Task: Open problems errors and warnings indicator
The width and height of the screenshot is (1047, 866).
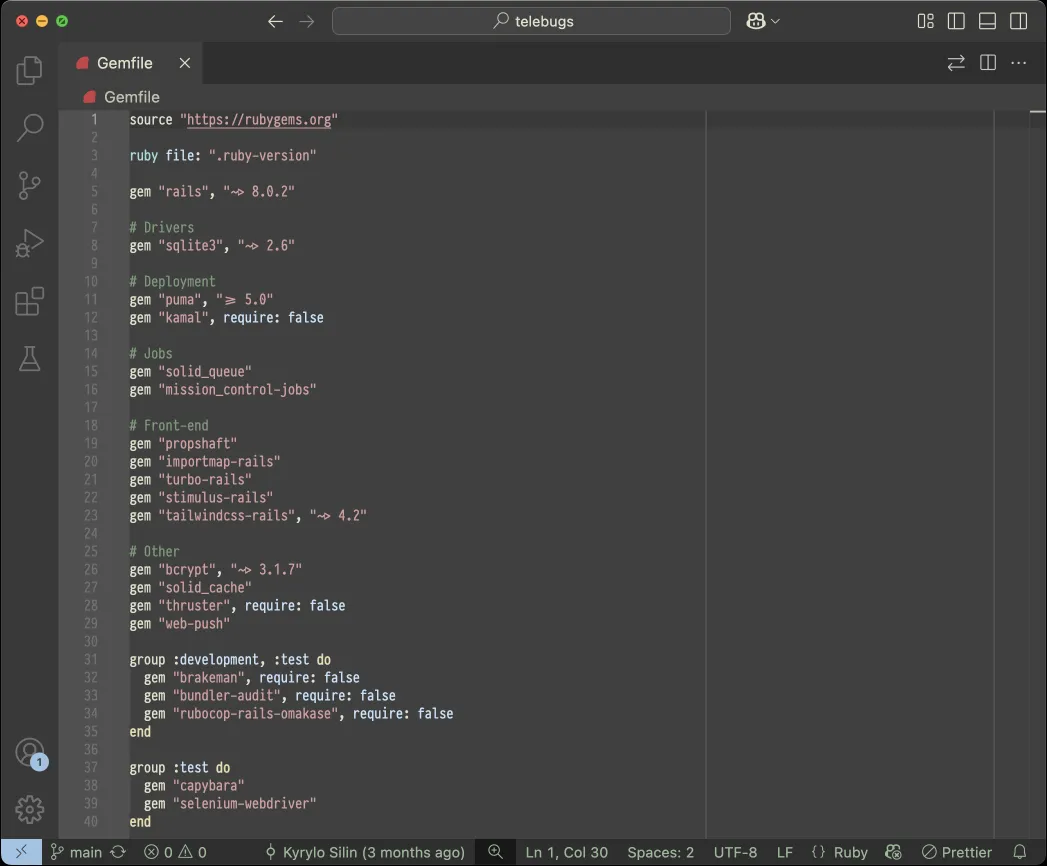Action: (x=175, y=852)
